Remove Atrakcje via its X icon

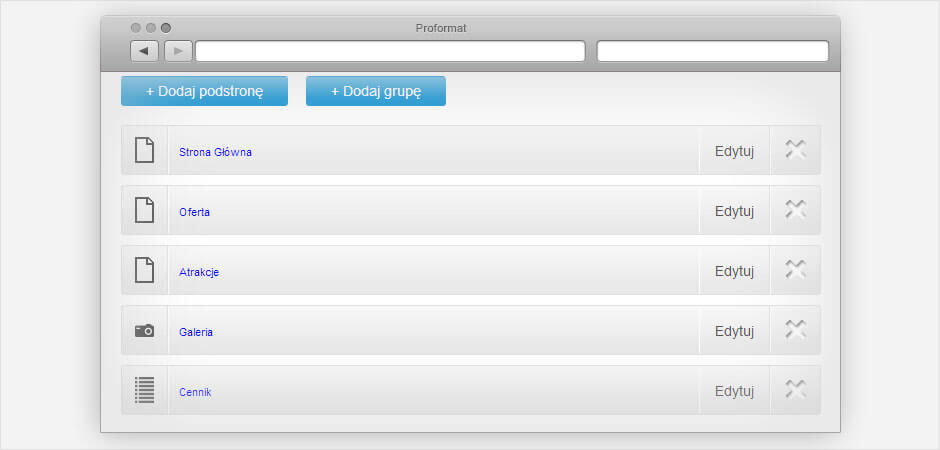(x=795, y=269)
